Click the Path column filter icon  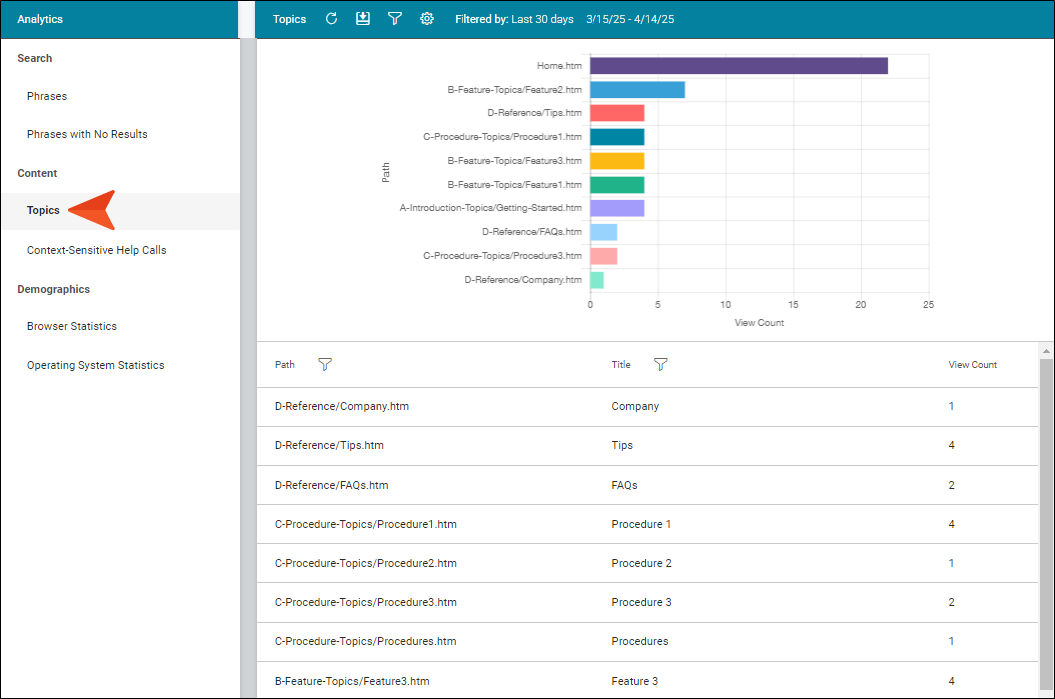point(324,365)
